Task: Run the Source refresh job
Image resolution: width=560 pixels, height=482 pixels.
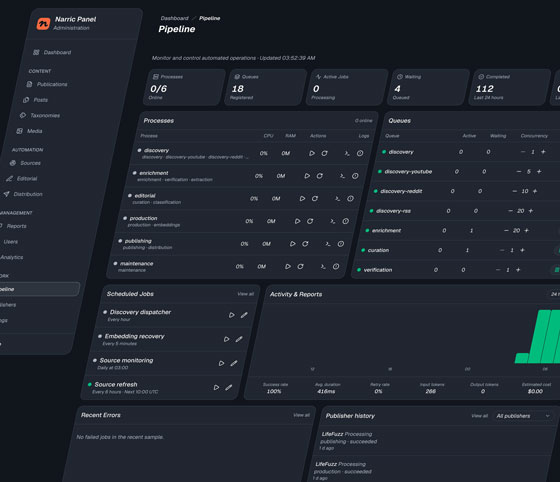Action: [x=216, y=387]
